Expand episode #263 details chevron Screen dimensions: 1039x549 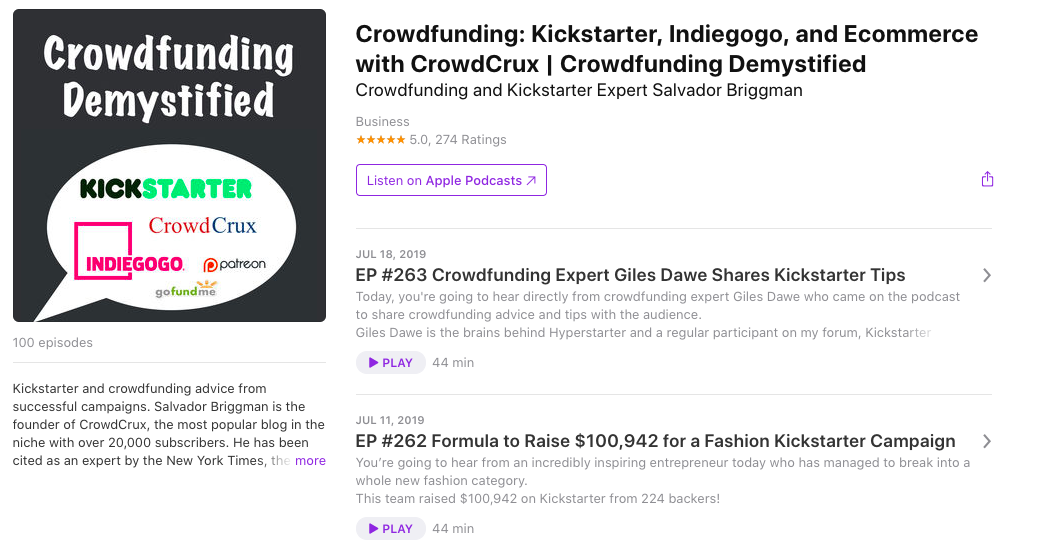pyautogui.click(x=987, y=275)
